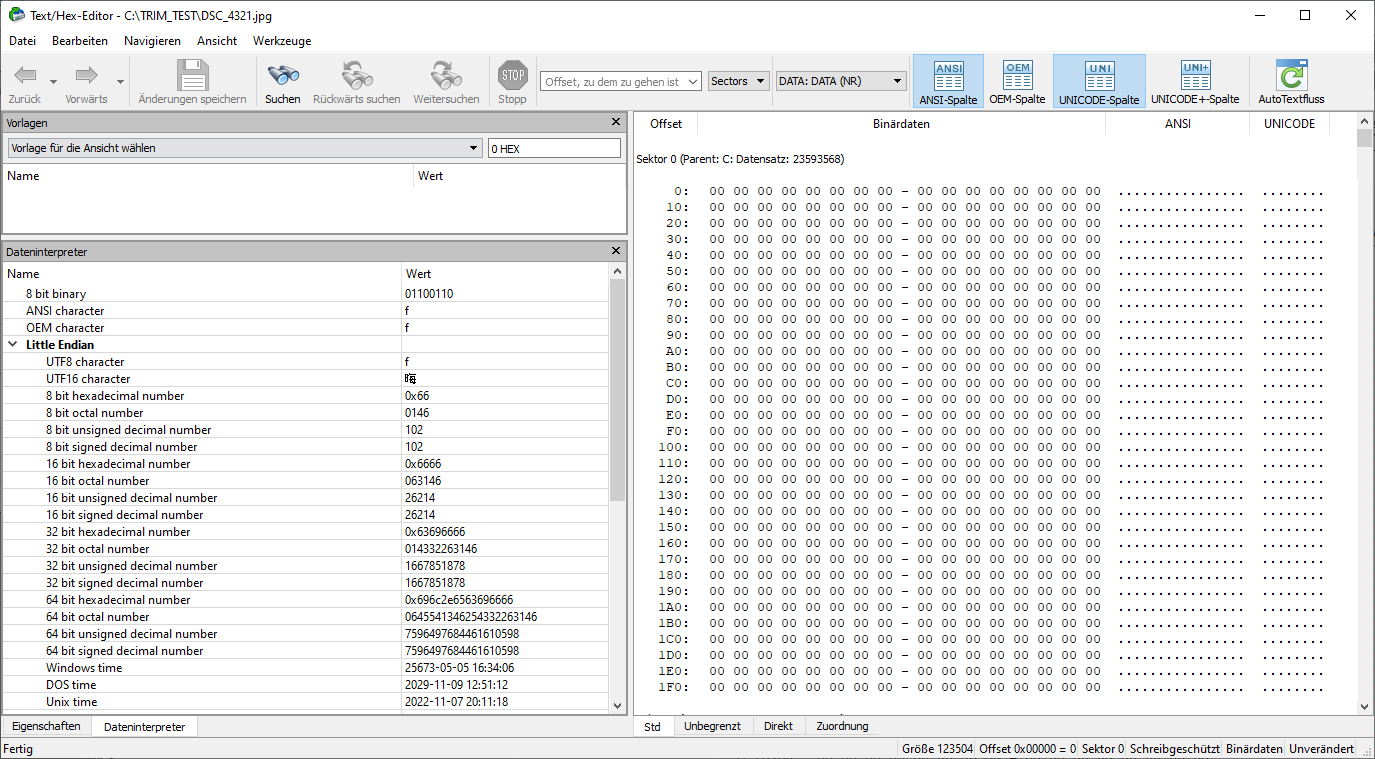Click the 0 HEX template offset field
1375x759 pixels.
click(554, 148)
